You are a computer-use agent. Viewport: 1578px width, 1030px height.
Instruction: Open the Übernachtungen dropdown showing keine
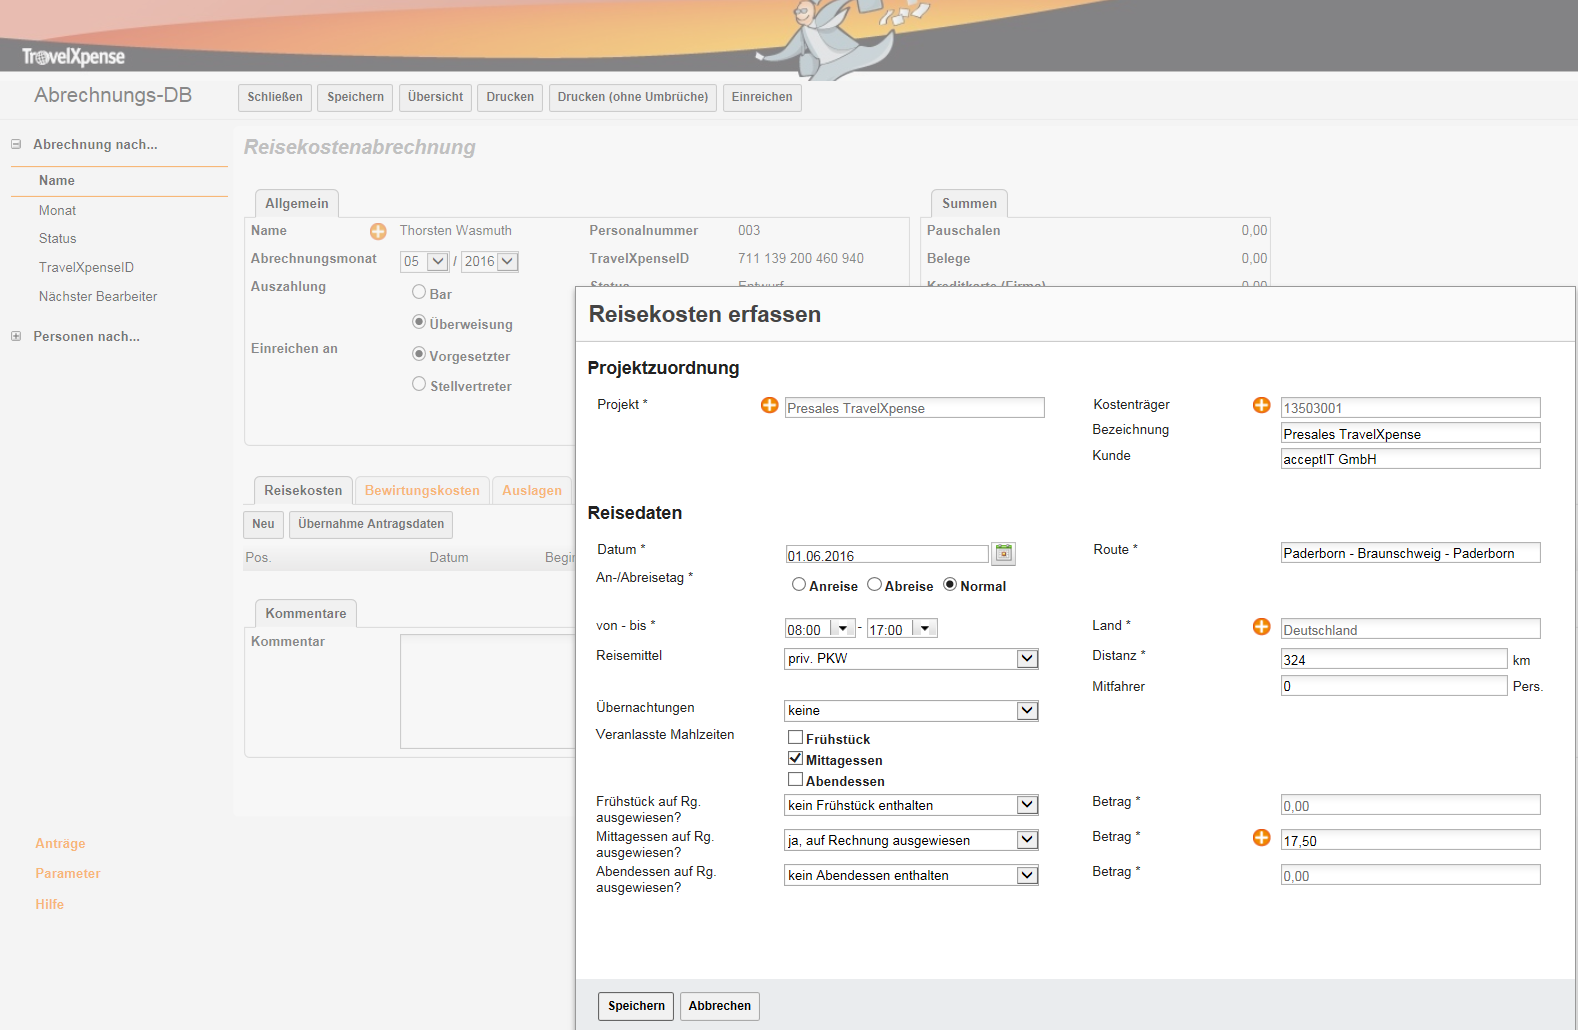(x=911, y=710)
